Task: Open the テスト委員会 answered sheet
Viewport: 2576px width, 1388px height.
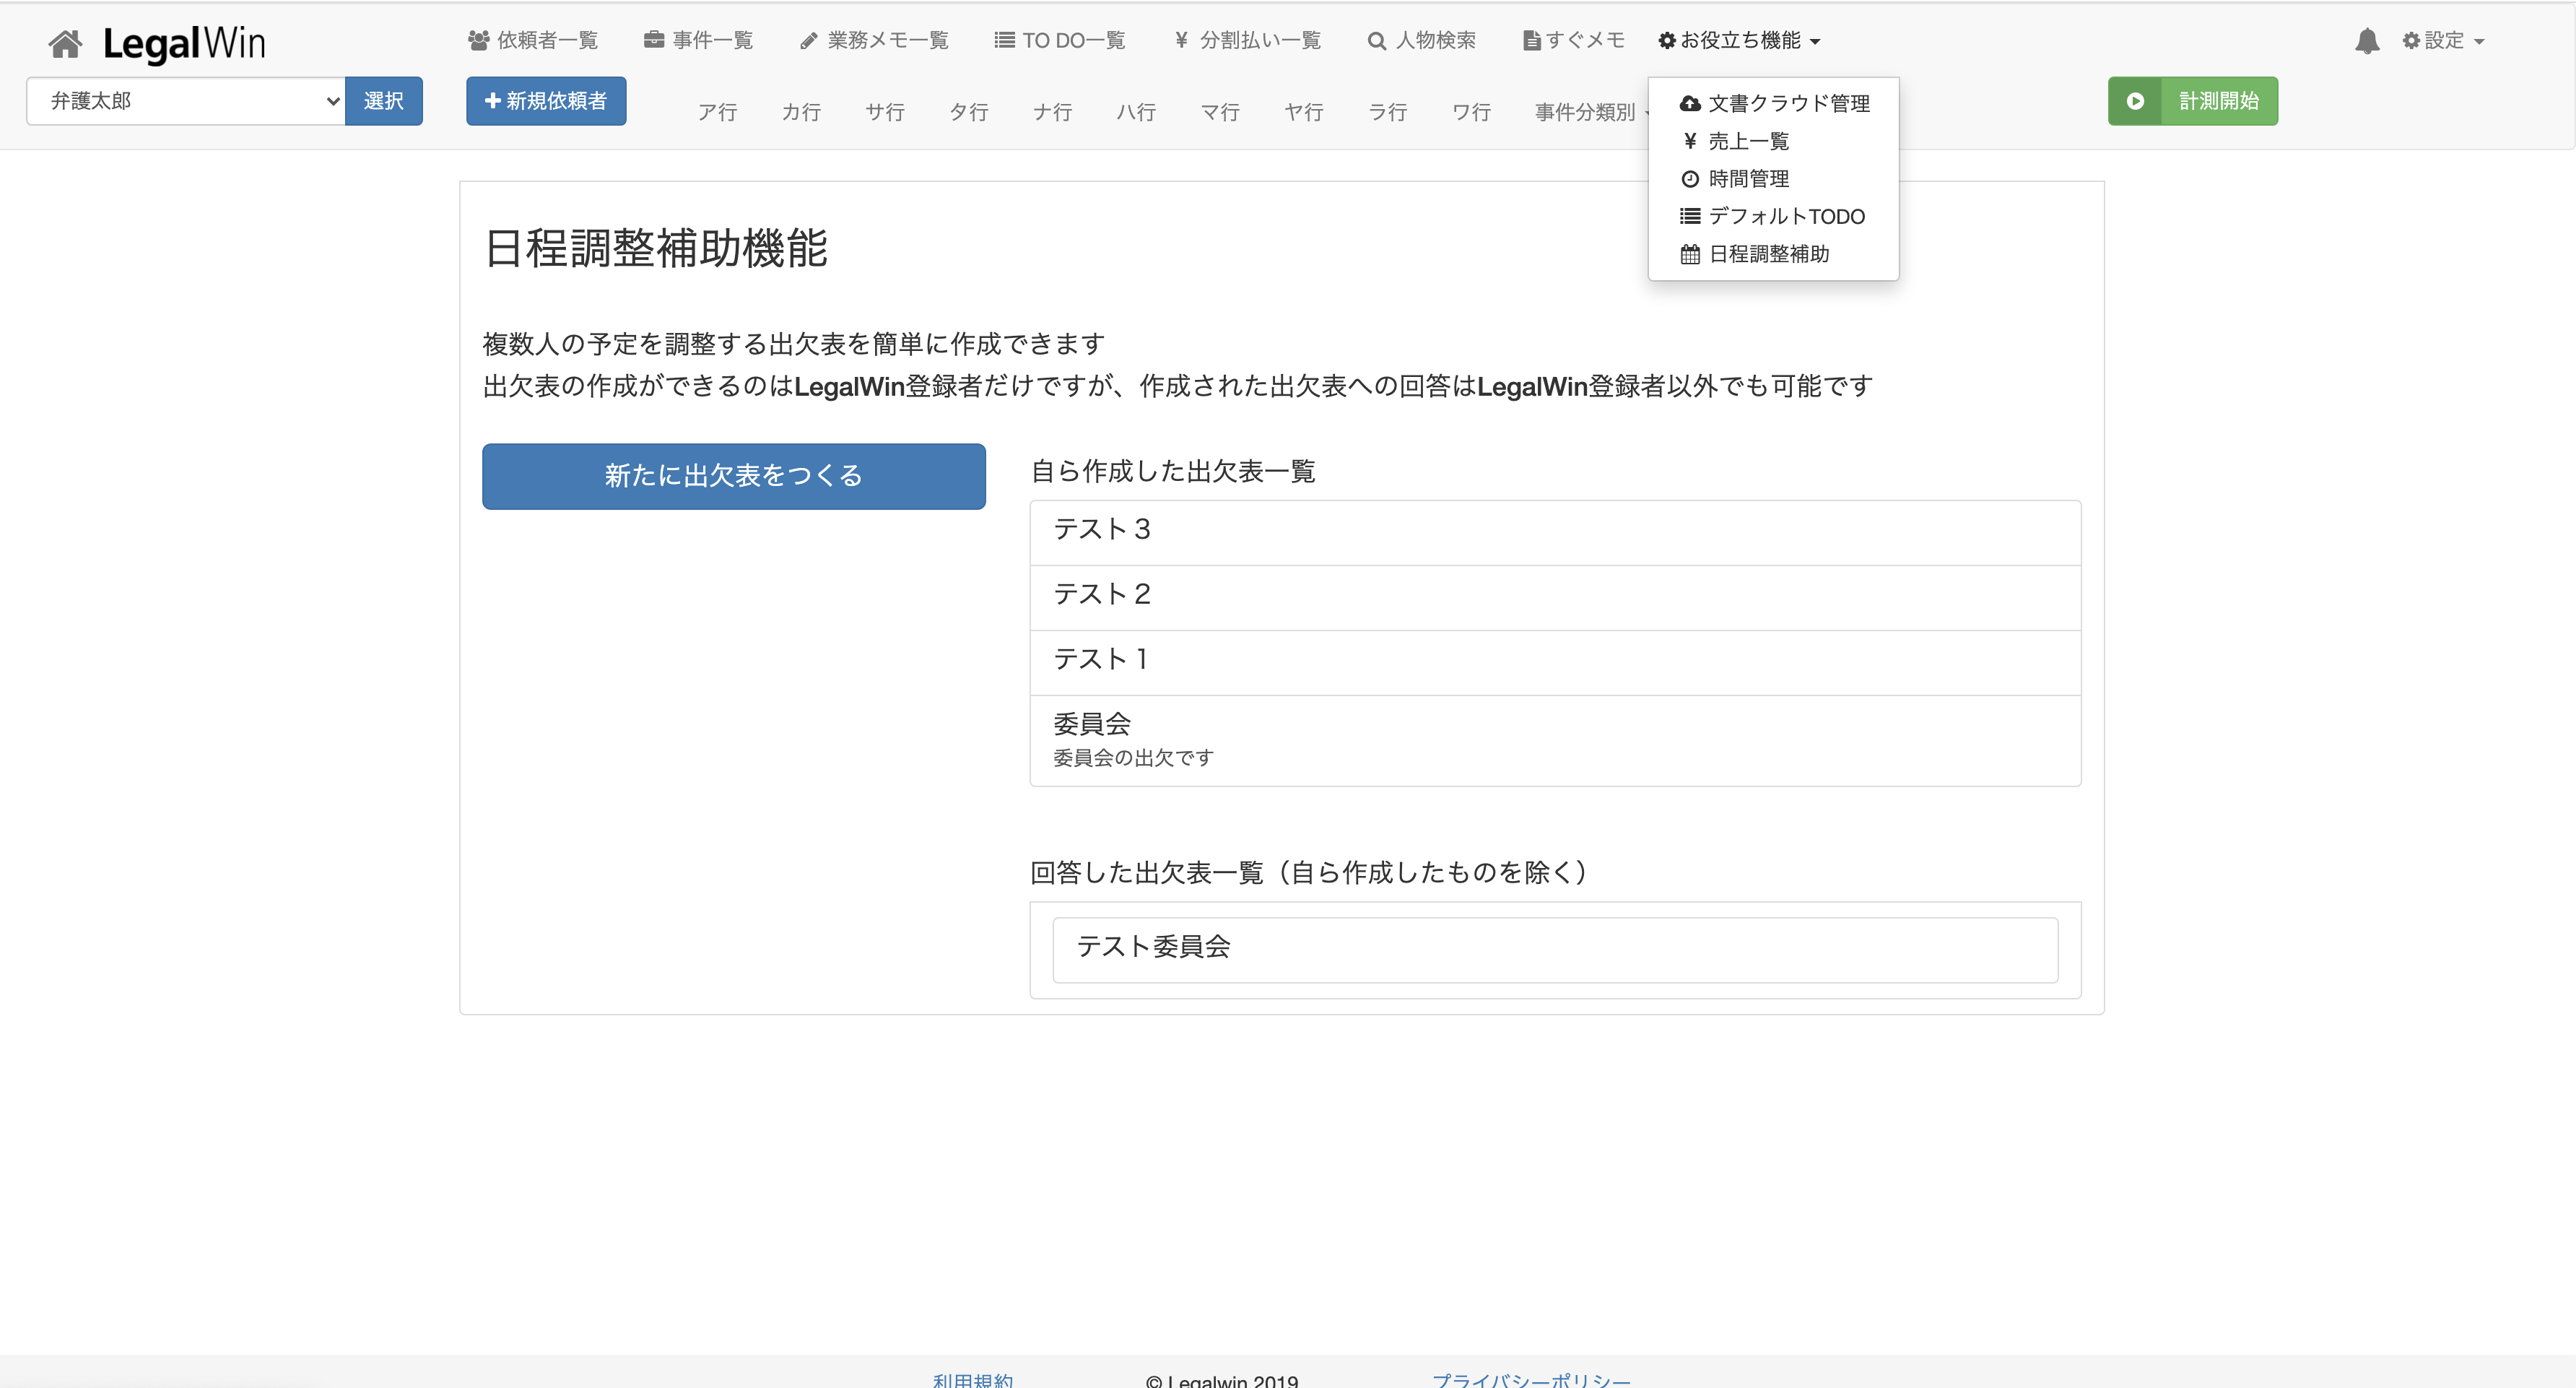Action: (1554, 948)
